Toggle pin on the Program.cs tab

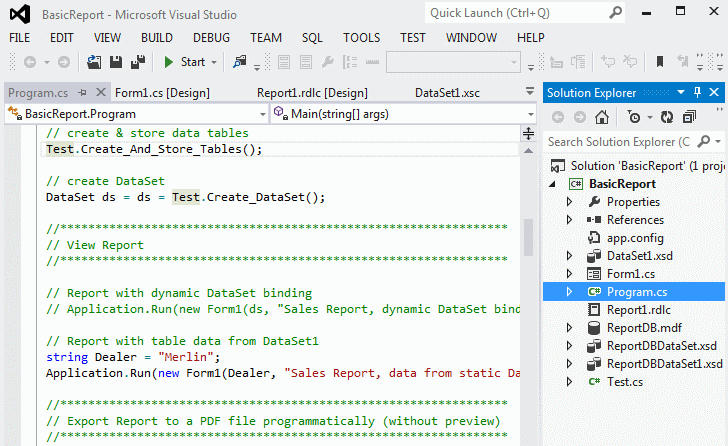click(x=83, y=93)
